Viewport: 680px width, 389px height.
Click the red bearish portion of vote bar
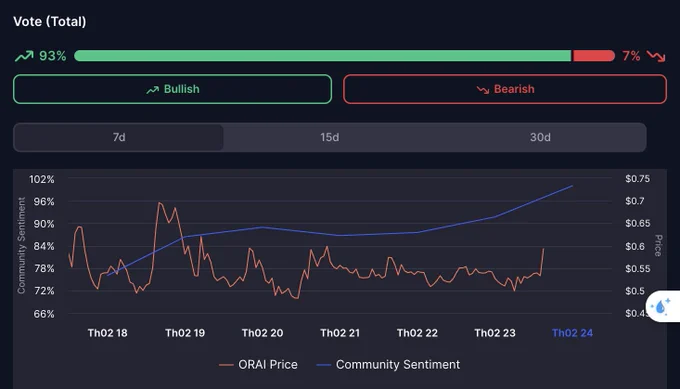pos(594,56)
